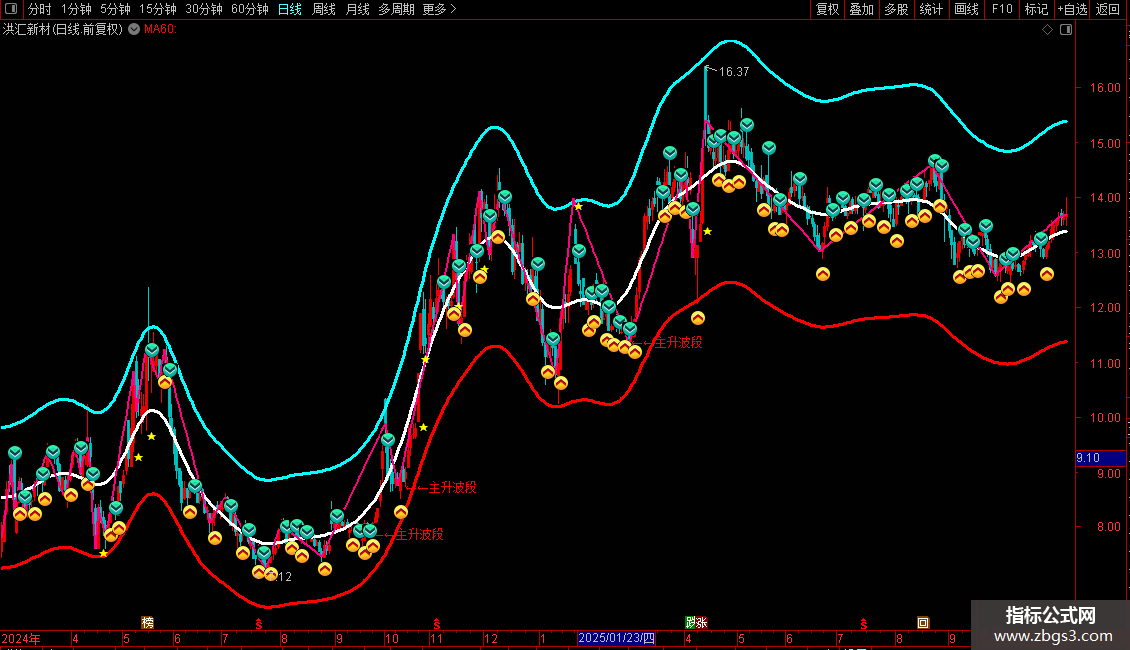Select the 60分钟 period tab
The width and height of the screenshot is (1130, 650).
tap(249, 9)
